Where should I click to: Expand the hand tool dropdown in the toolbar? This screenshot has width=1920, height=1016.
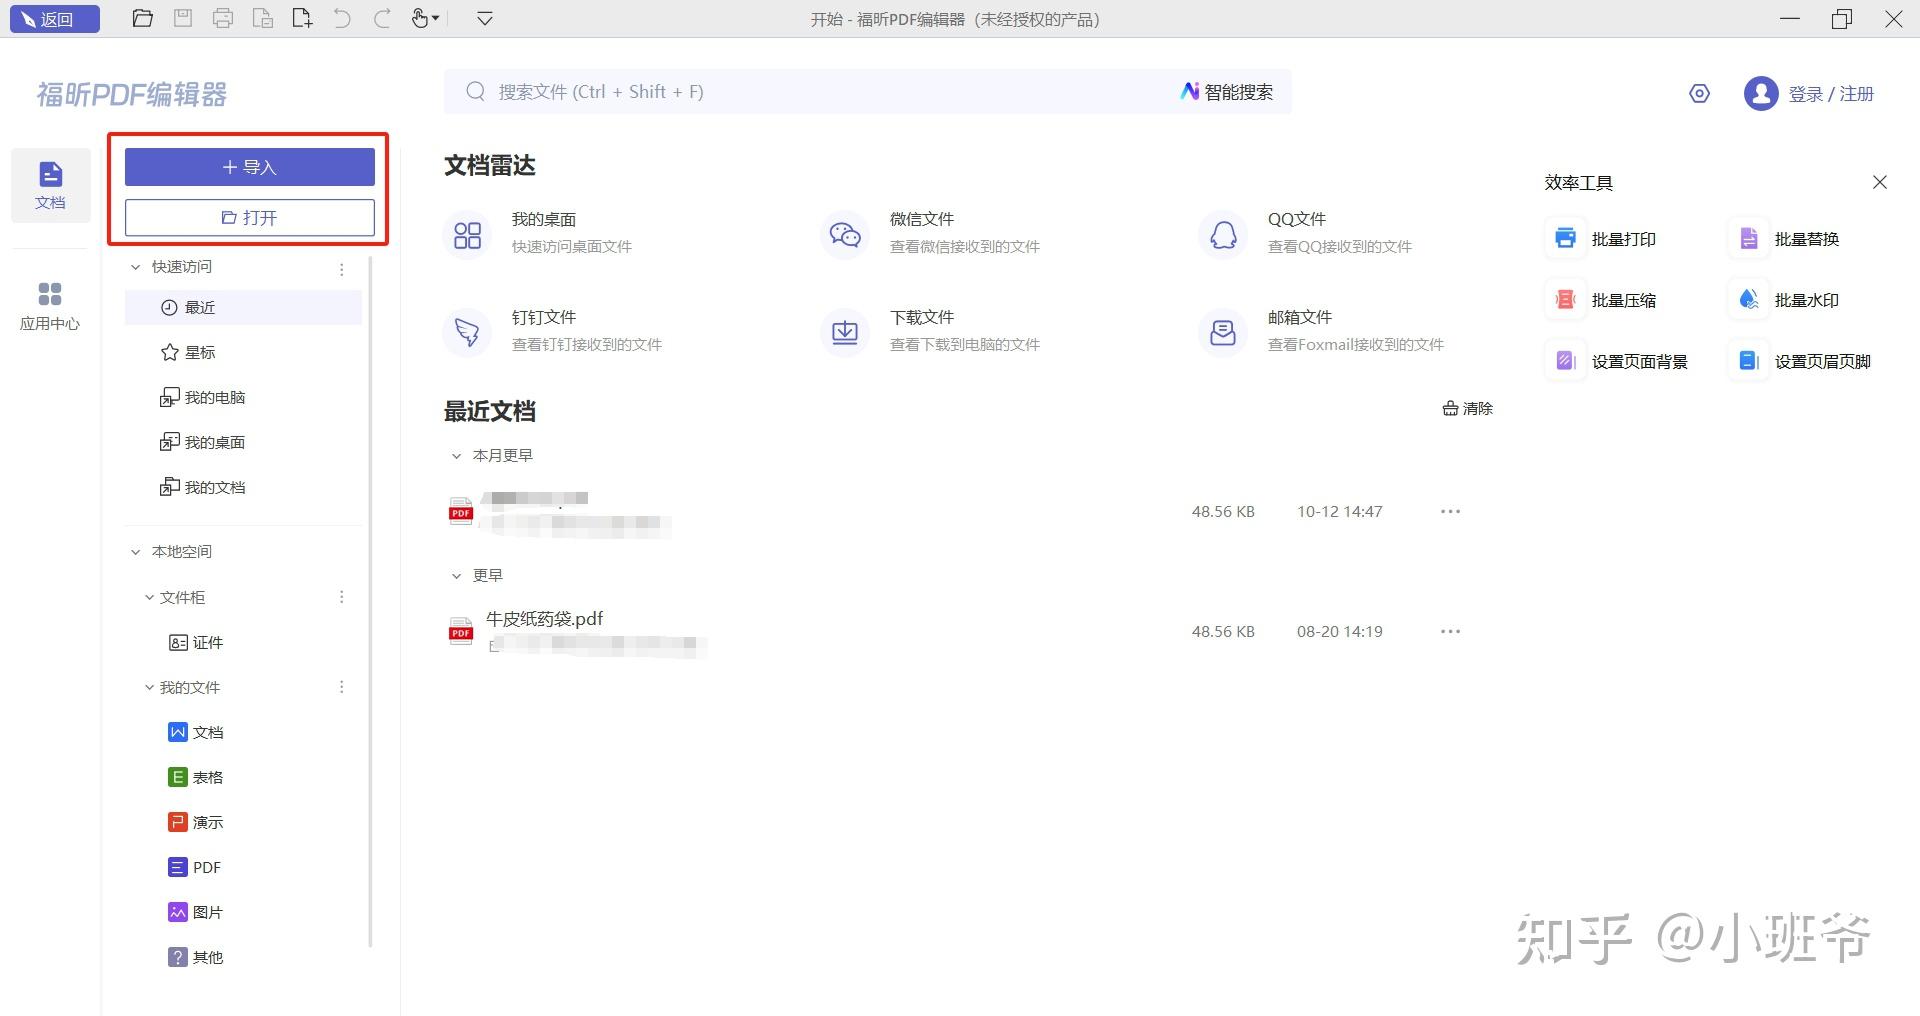[437, 19]
